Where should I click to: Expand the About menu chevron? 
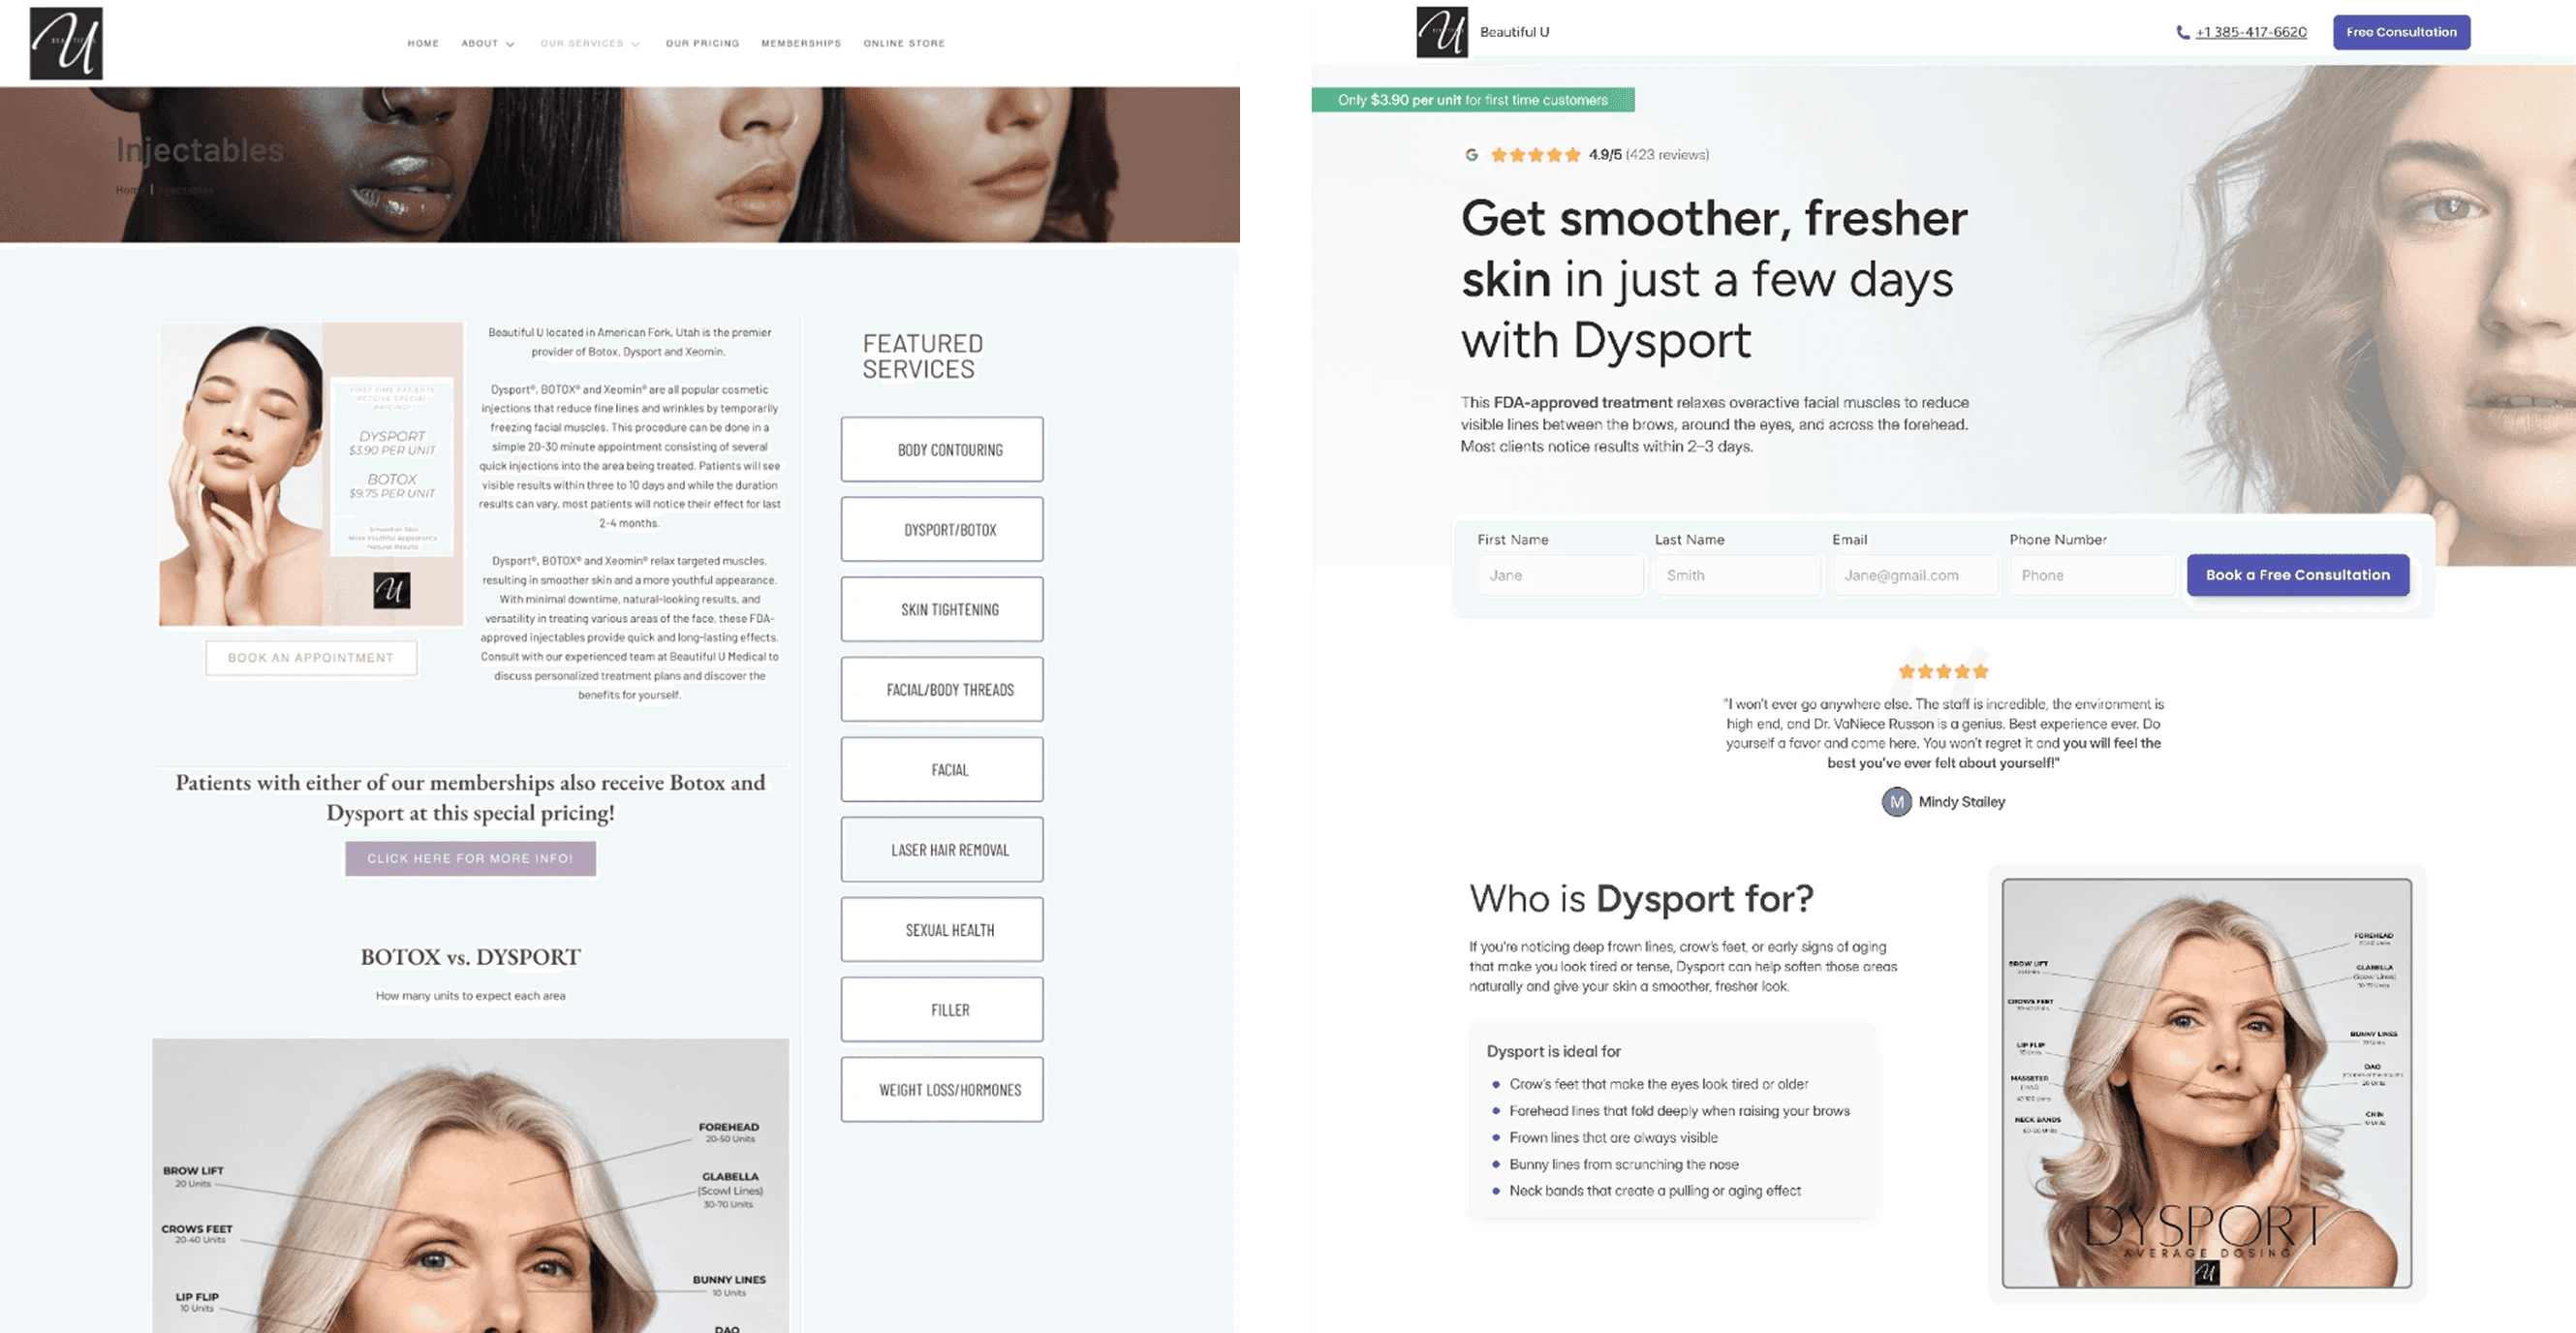point(510,44)
